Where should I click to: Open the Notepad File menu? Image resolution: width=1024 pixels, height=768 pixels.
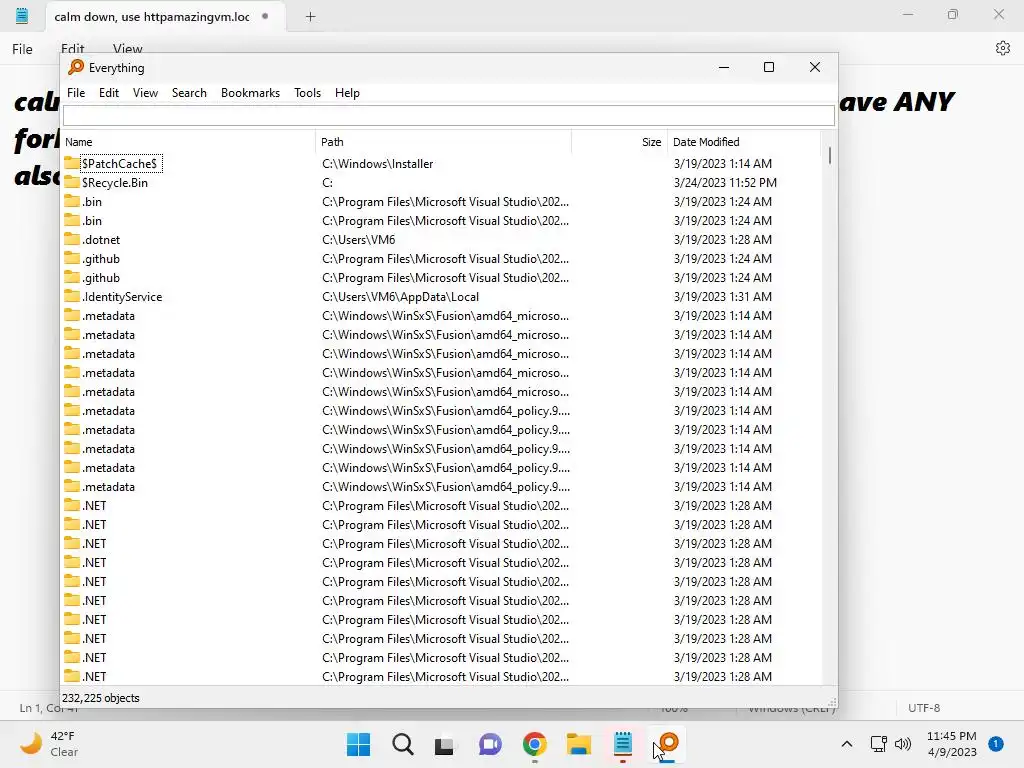pyautogui.click(x=22, y=49)
